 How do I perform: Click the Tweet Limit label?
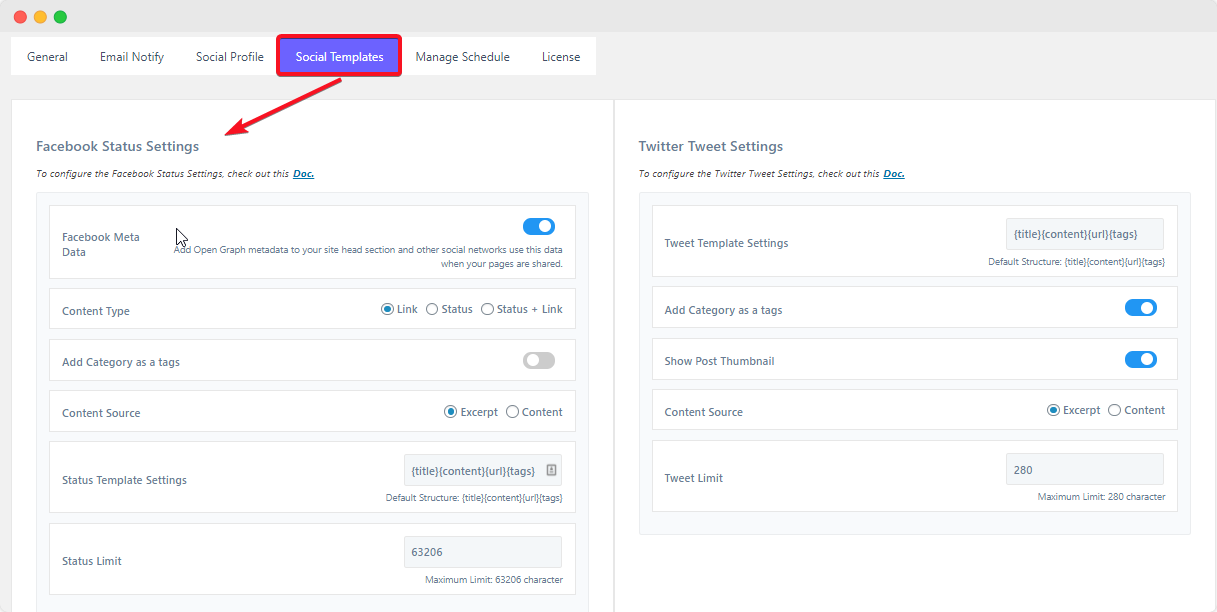[x=694, y=478]
